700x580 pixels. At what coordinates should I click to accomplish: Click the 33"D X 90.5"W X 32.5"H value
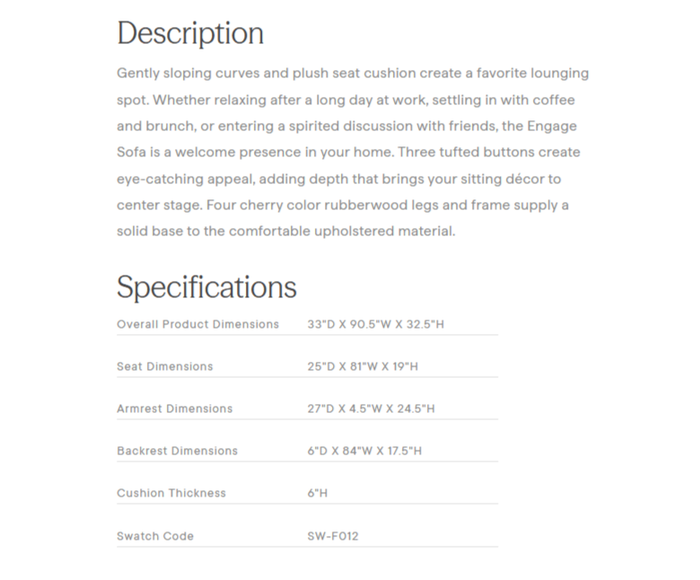[x=376, y=324]
